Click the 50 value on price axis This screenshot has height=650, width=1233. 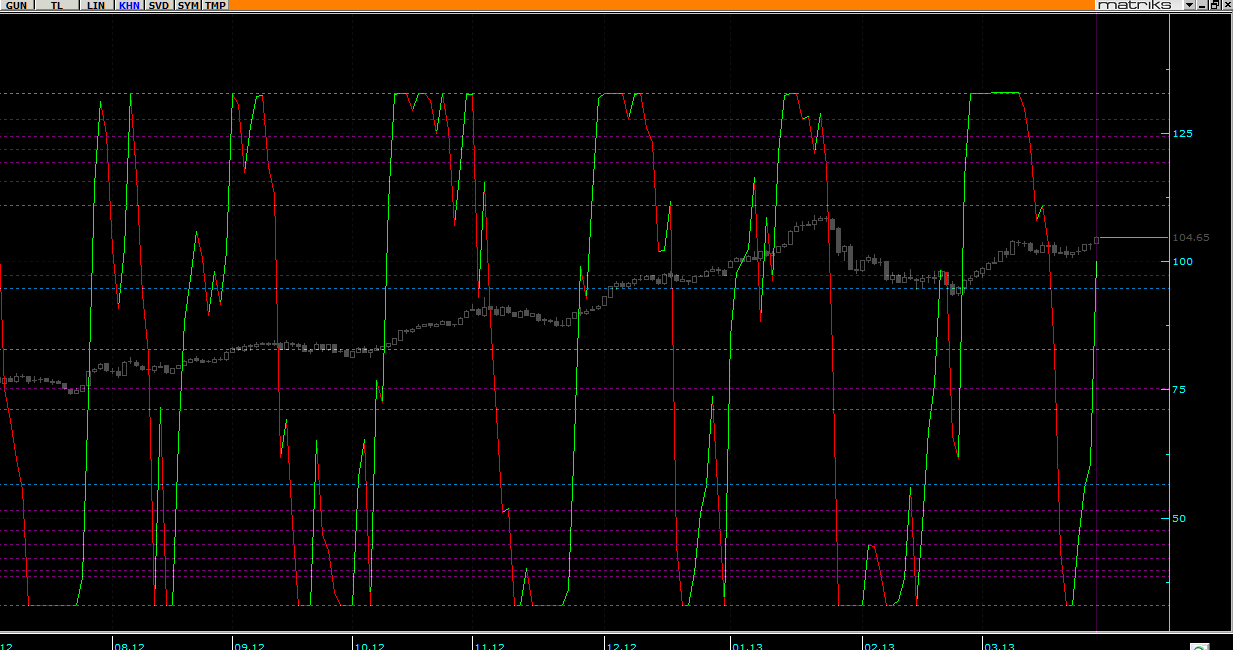pos(1179,518)
